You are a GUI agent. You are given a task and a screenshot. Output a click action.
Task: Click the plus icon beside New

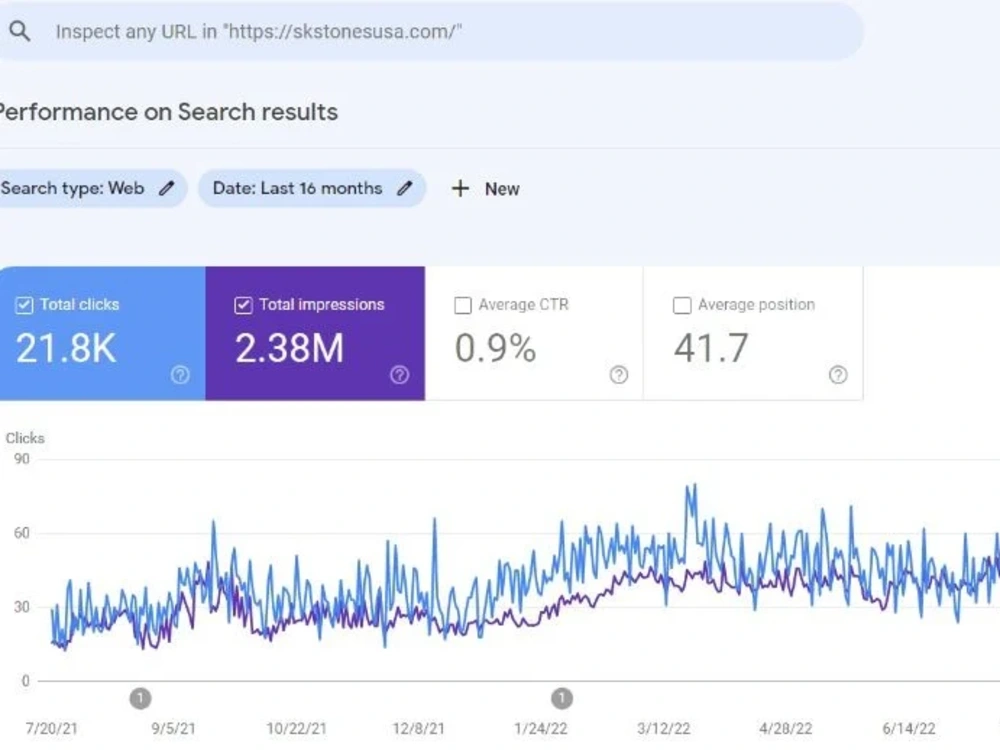pyautogui.click(x=460, y=189)
